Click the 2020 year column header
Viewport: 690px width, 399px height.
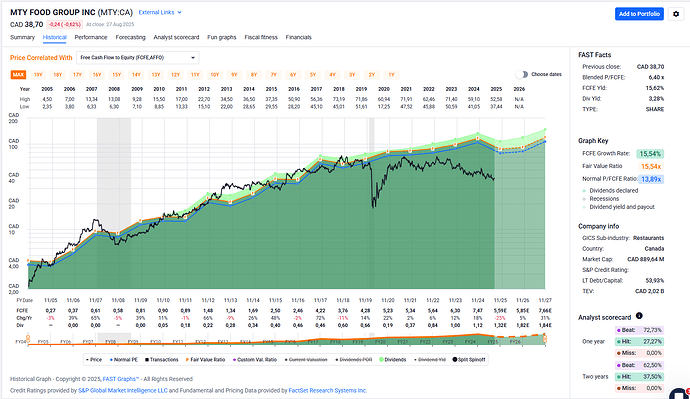(x=384, y=89)
